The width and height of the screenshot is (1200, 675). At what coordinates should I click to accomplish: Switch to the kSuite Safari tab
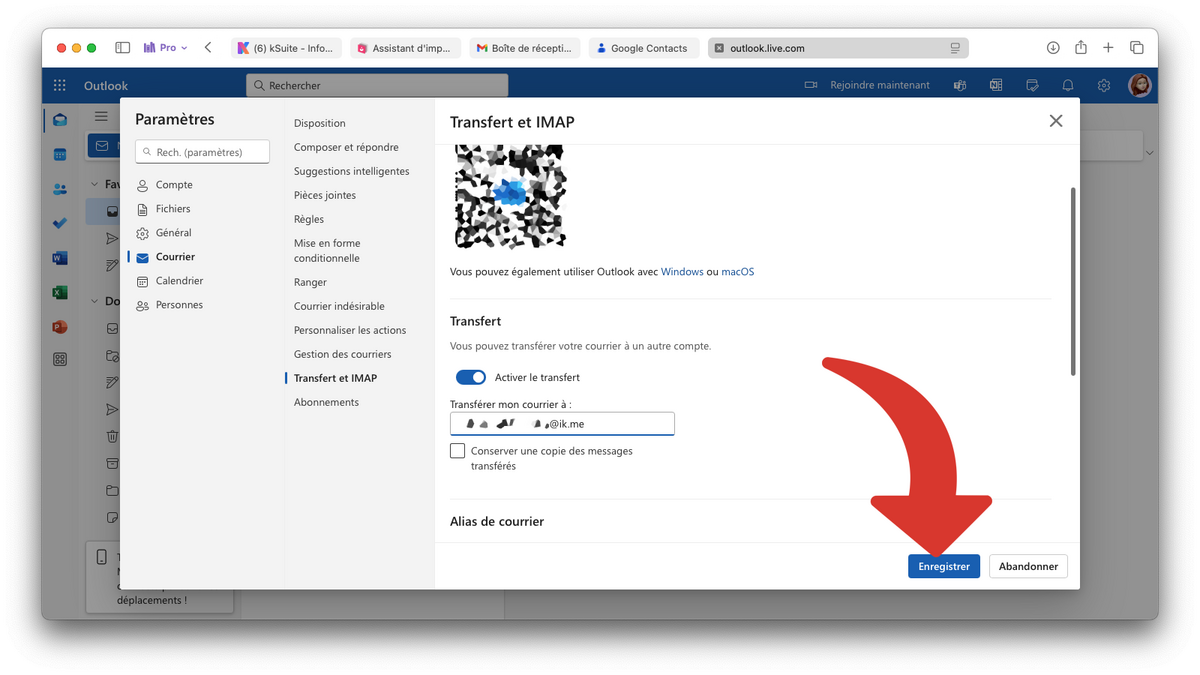(x=286, y=48)
